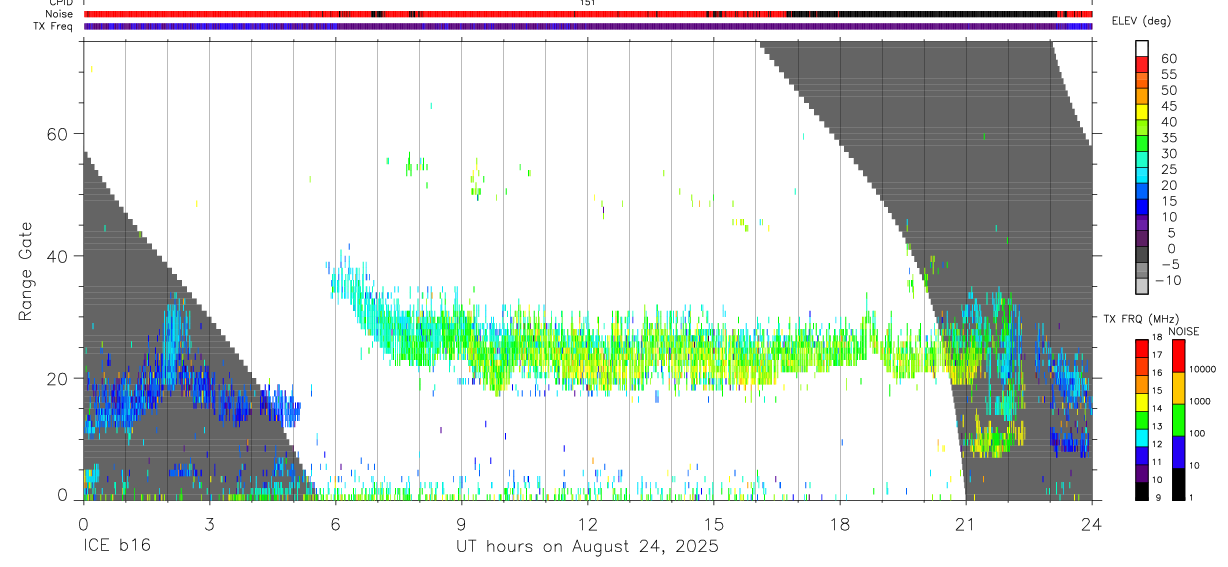Click the 'ICE b16' radar beam label
1228x567 pixels.
coord(115,547)
